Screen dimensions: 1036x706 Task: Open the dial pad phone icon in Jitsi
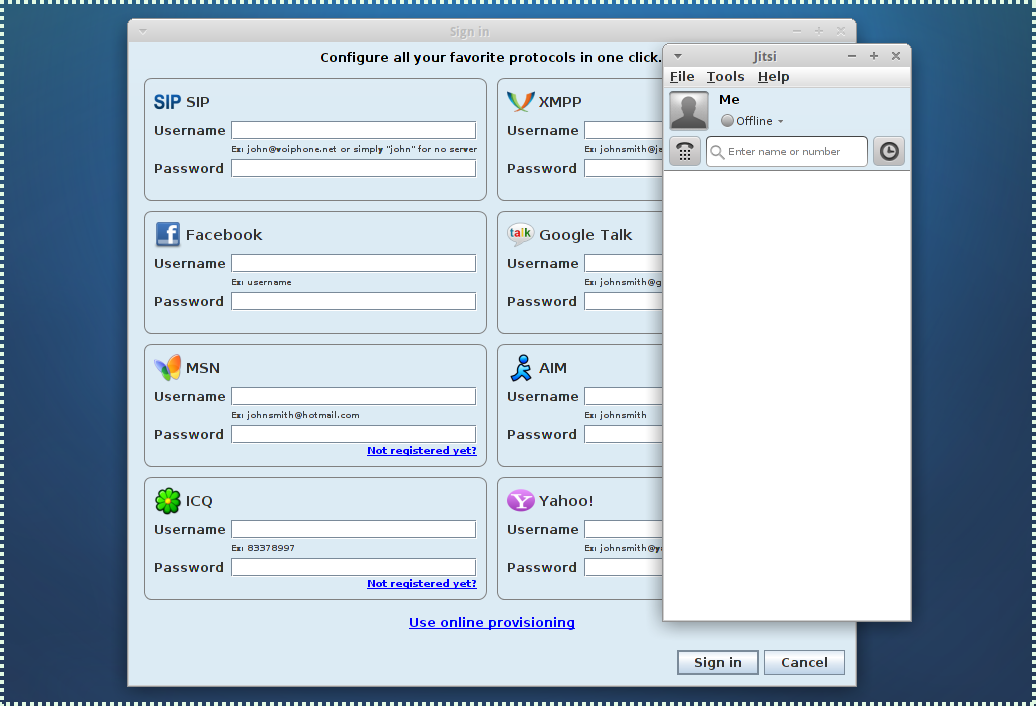pos(684,151)
